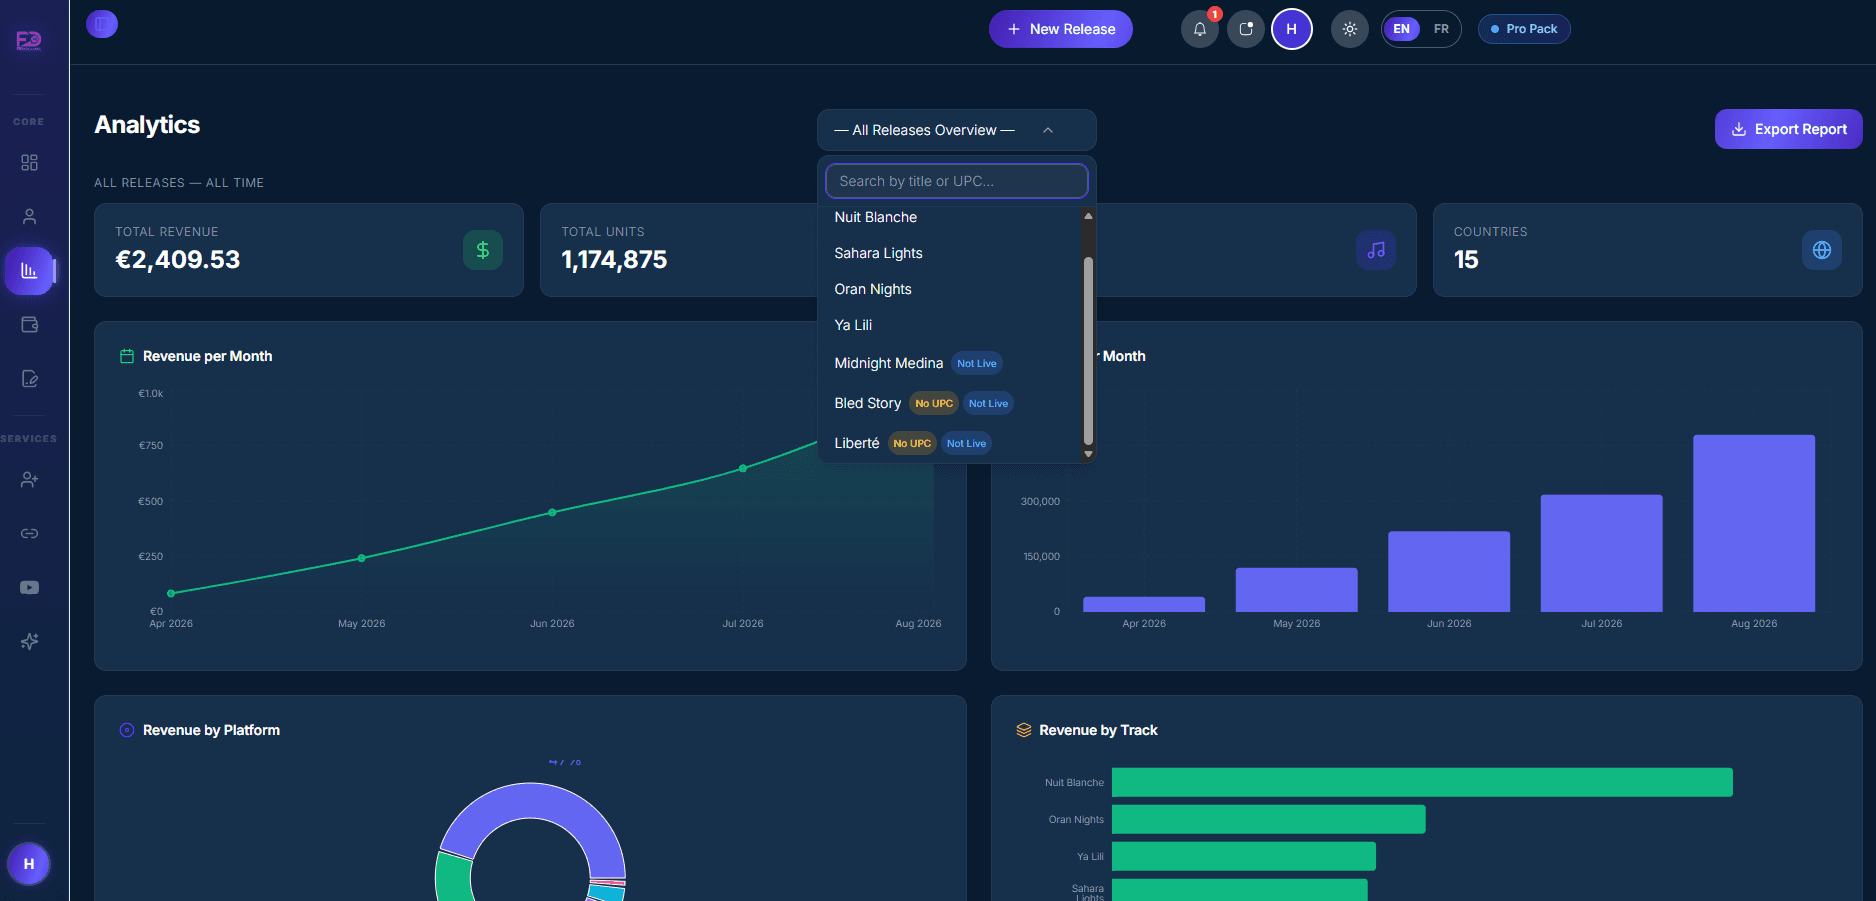Screen dimensions: 1876x901
Task: Click the Total Revenue value €2,409.53
Action: point(178,260)
